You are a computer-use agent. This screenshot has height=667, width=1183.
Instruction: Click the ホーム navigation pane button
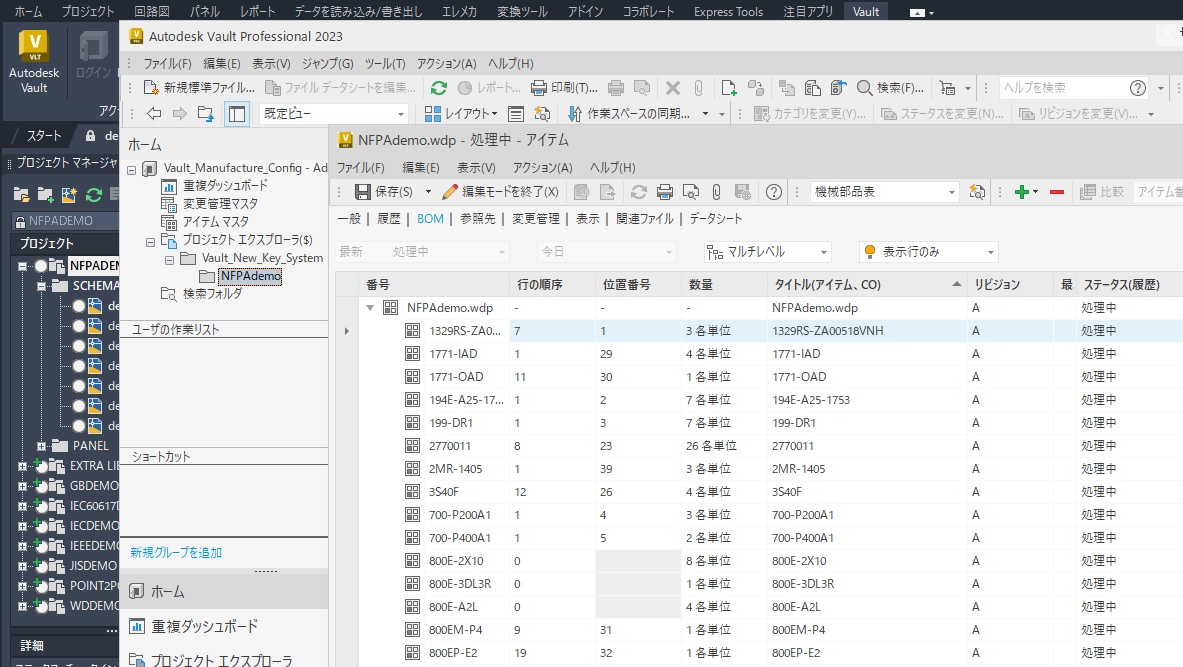point(223,592)
